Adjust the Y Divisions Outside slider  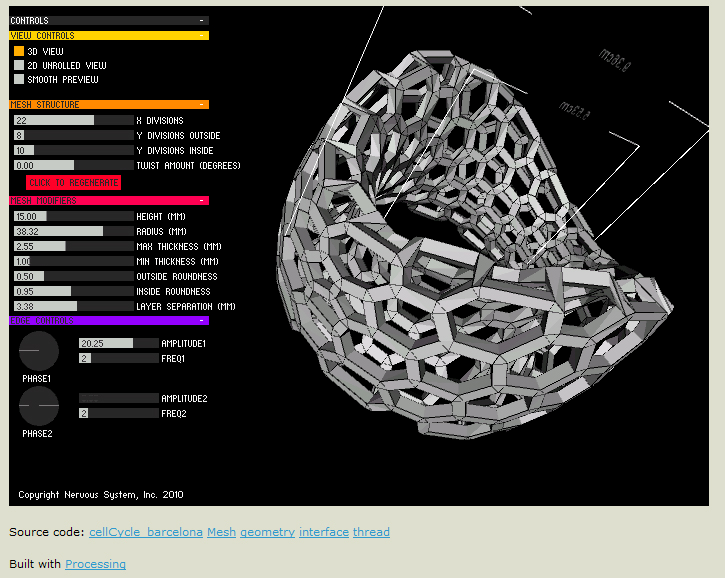click(74, 135)
